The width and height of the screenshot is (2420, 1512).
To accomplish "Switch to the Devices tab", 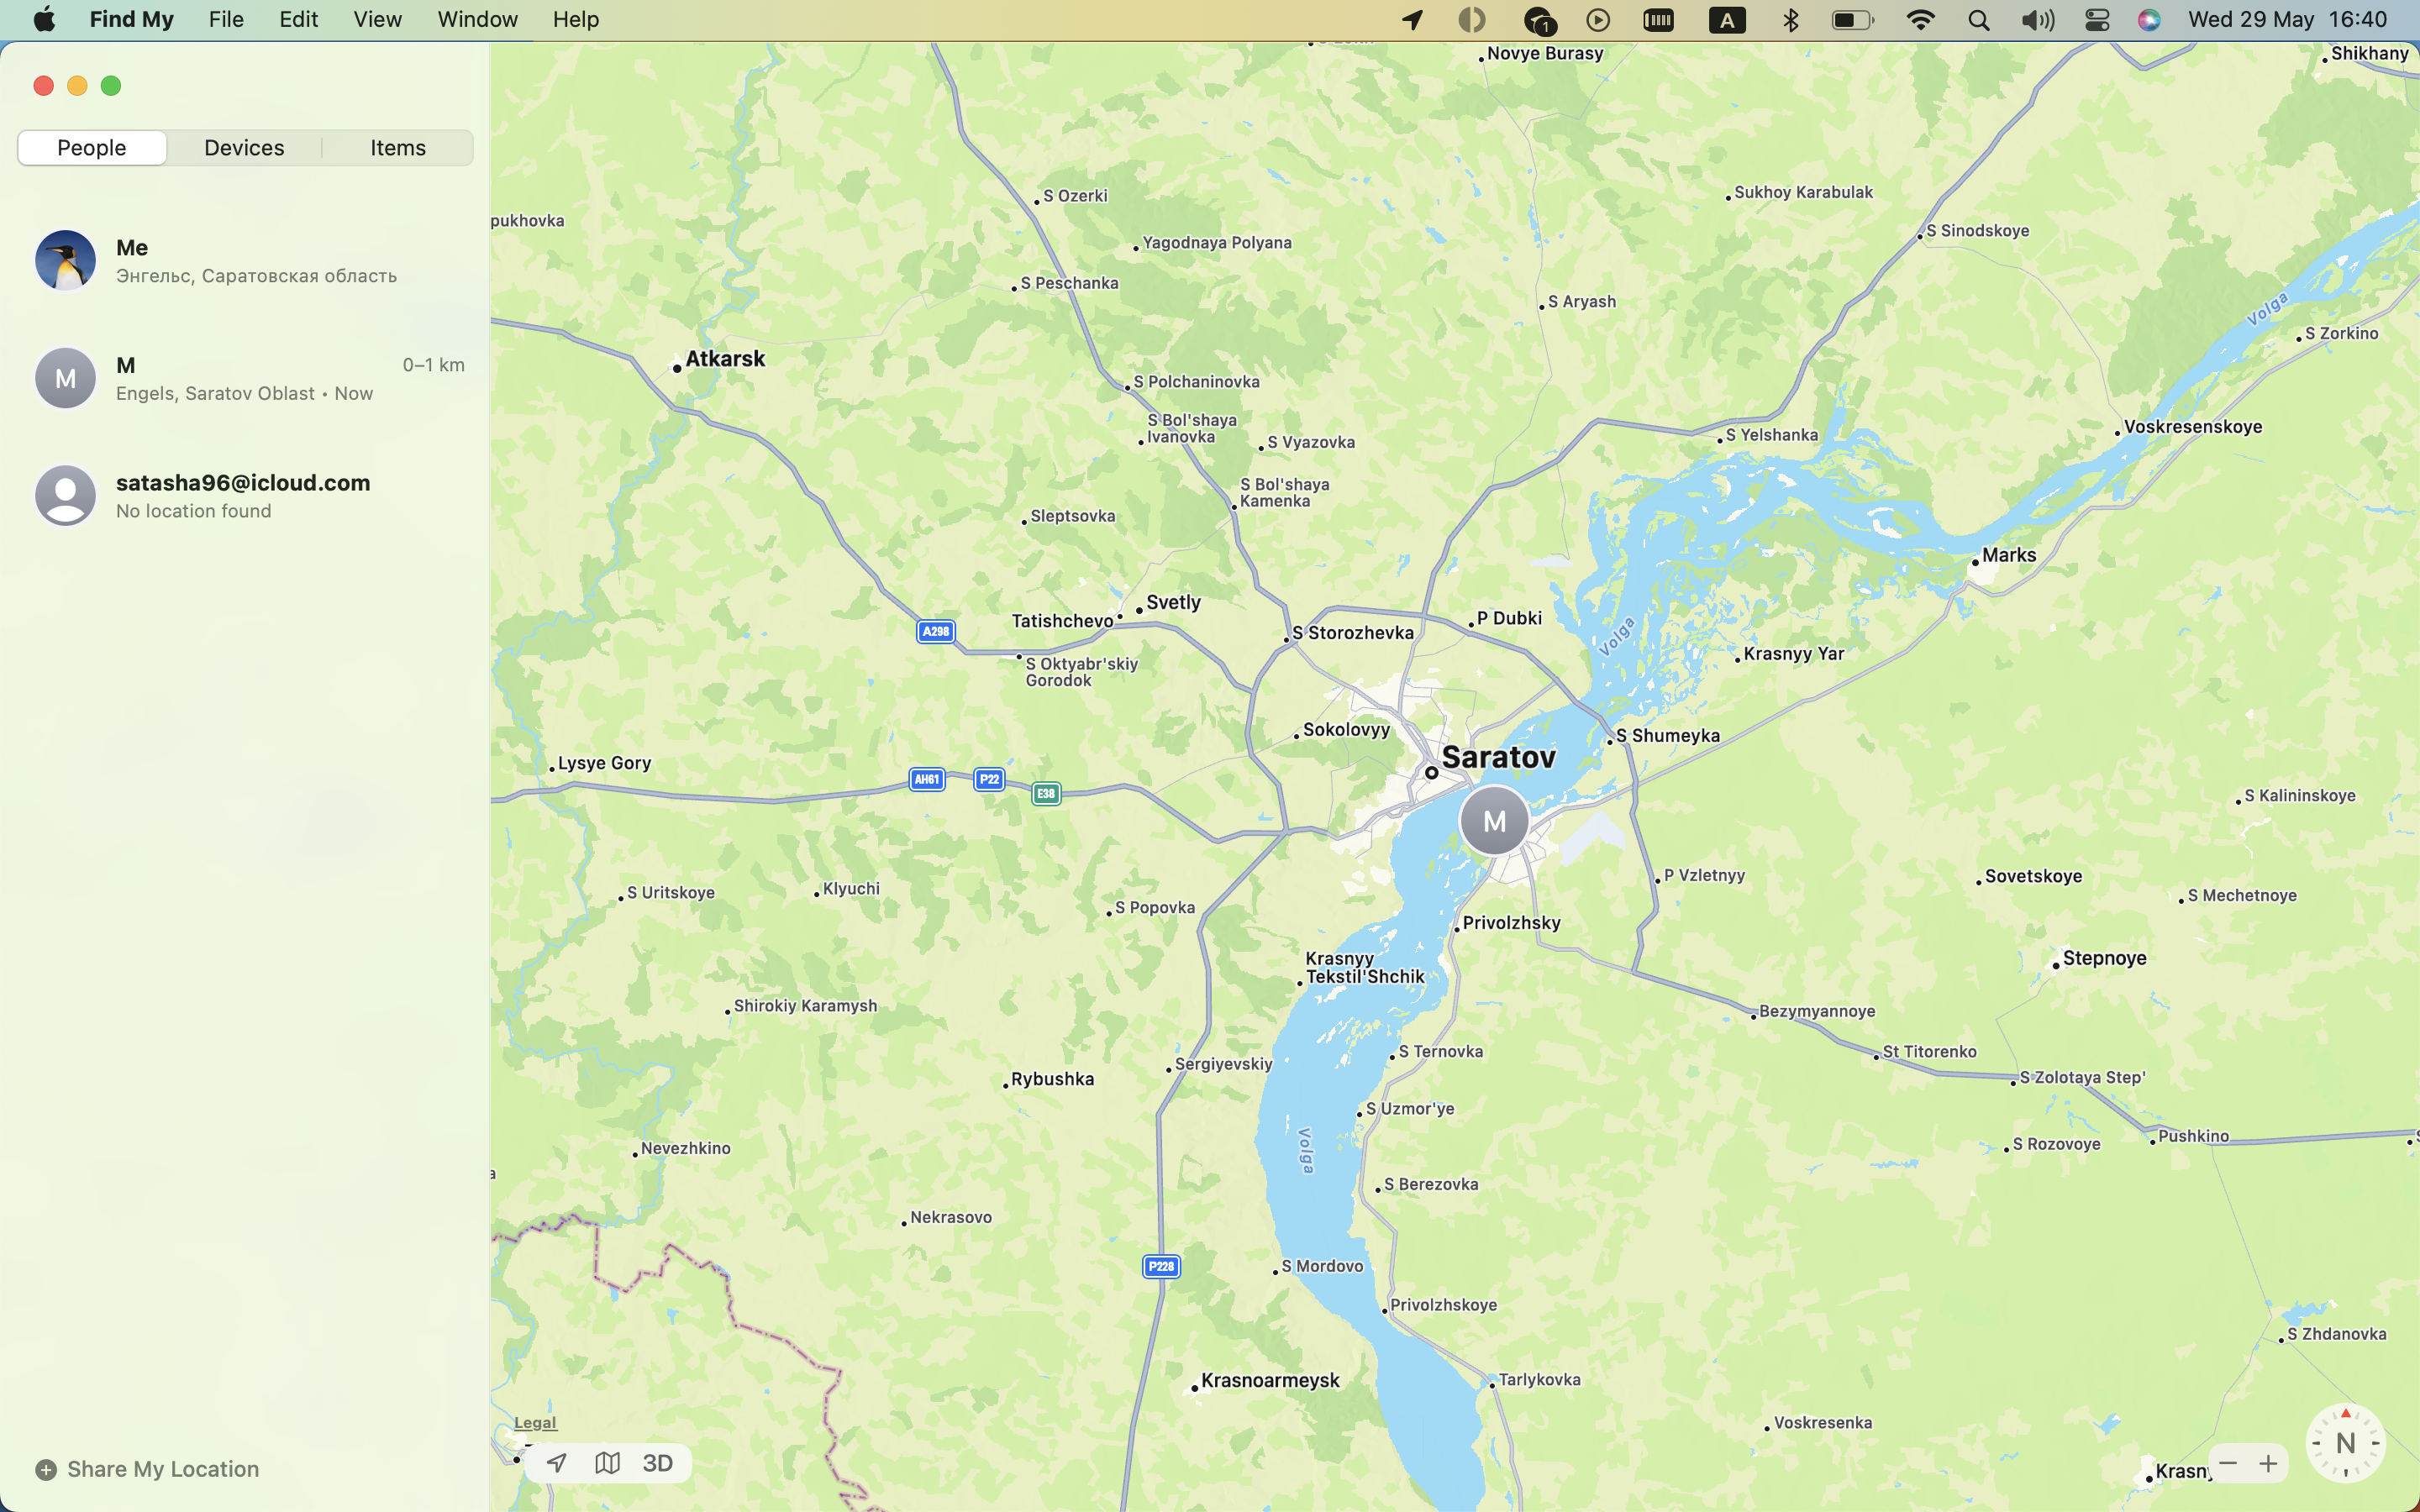I will tap(244, 148).
